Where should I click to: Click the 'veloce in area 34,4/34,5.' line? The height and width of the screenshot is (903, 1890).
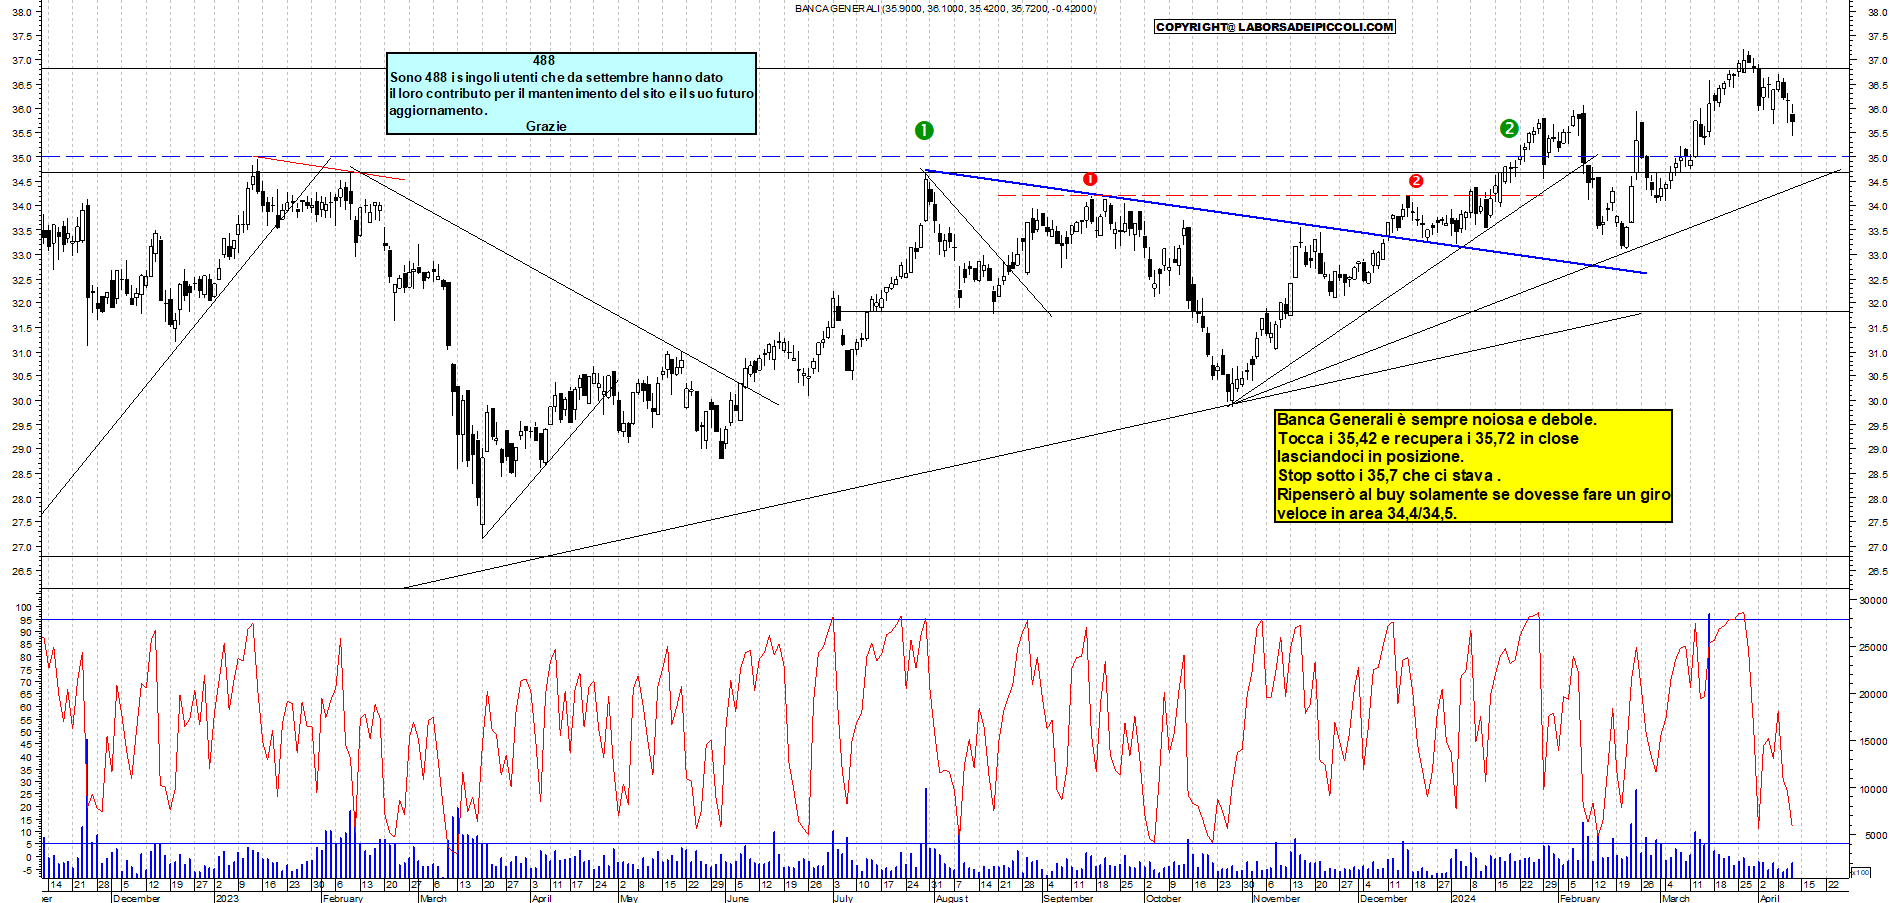[1367, 513]
